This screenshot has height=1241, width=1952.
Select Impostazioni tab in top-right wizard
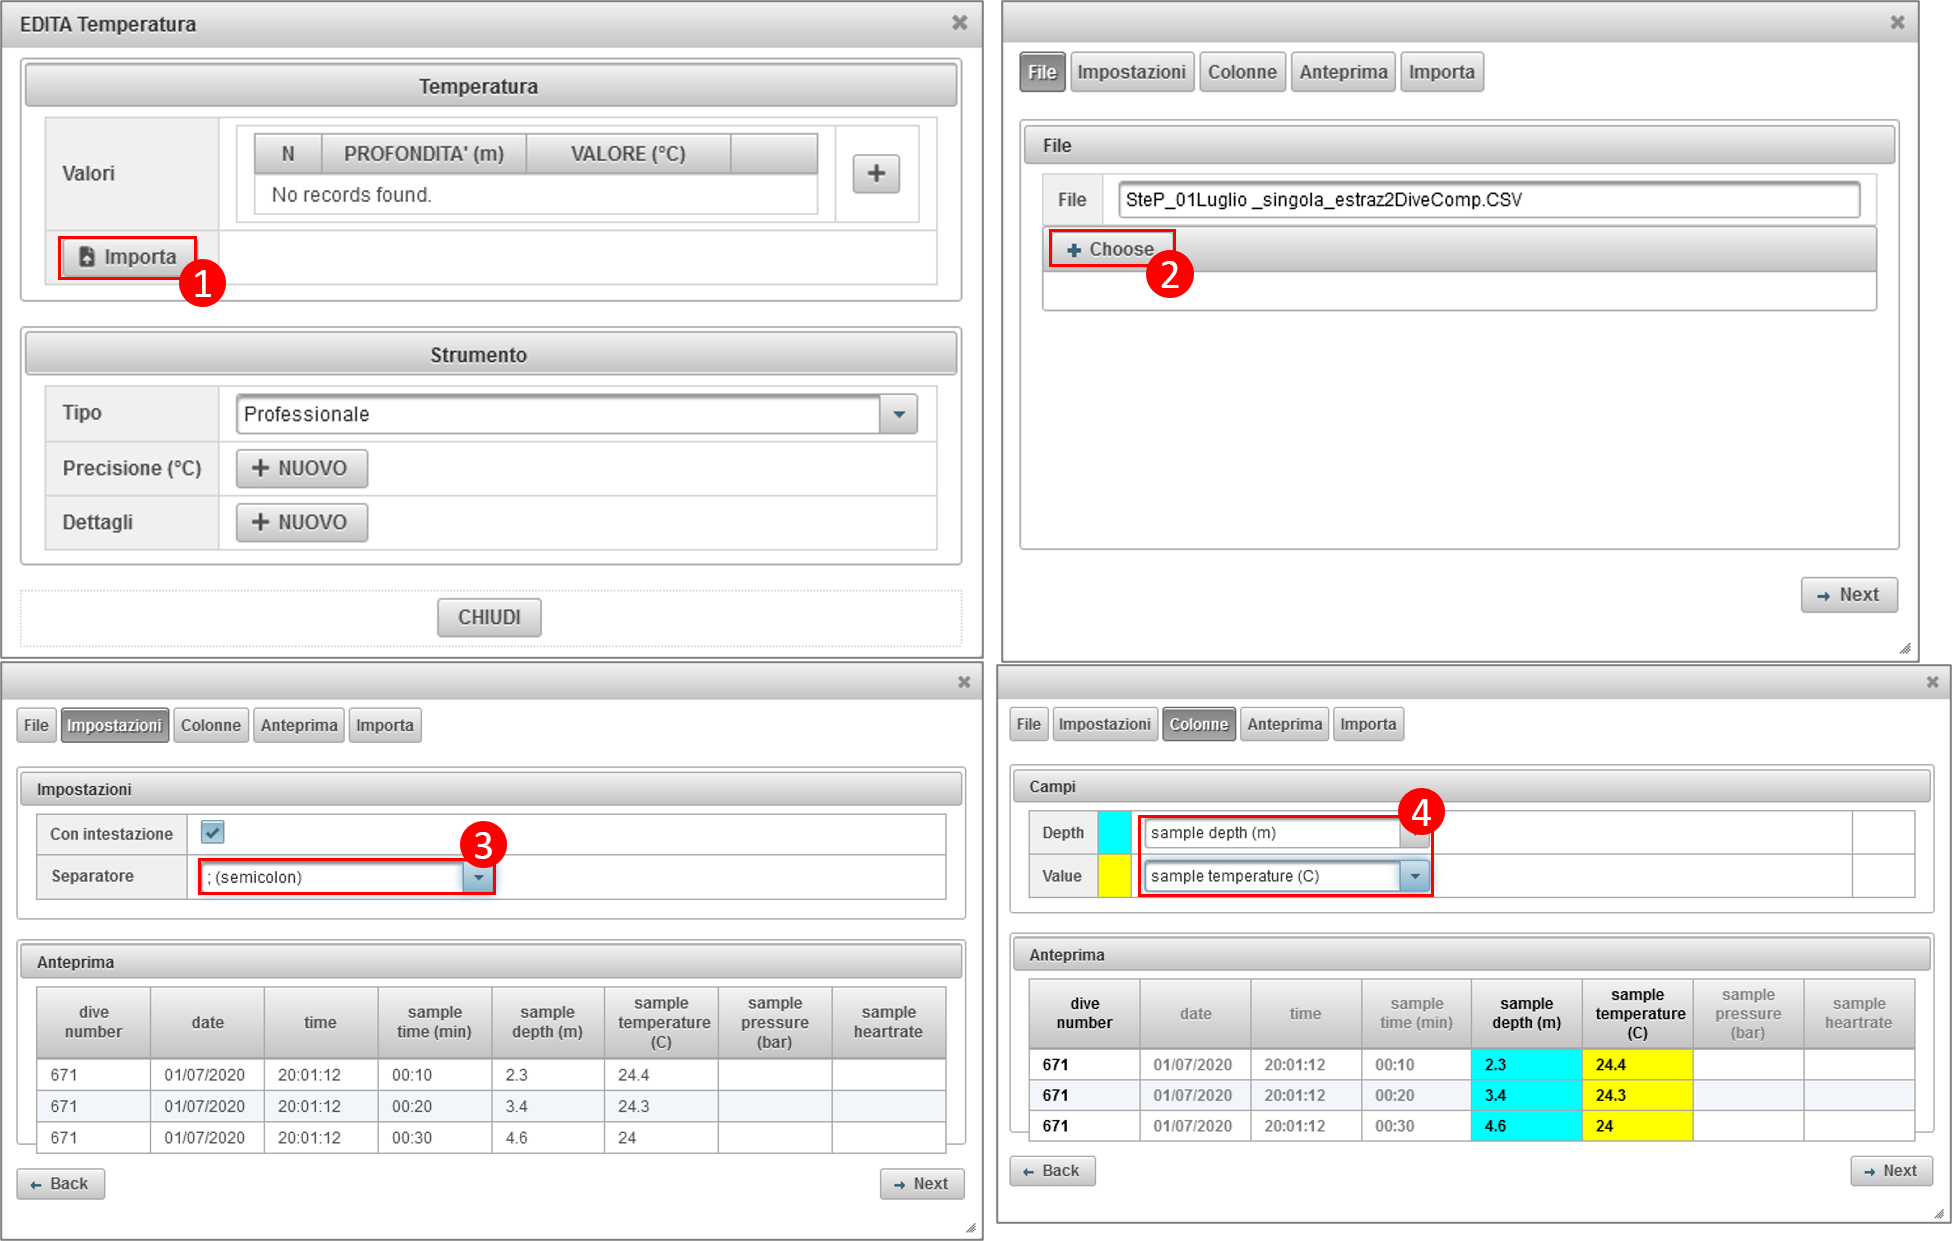(1131, 72)
